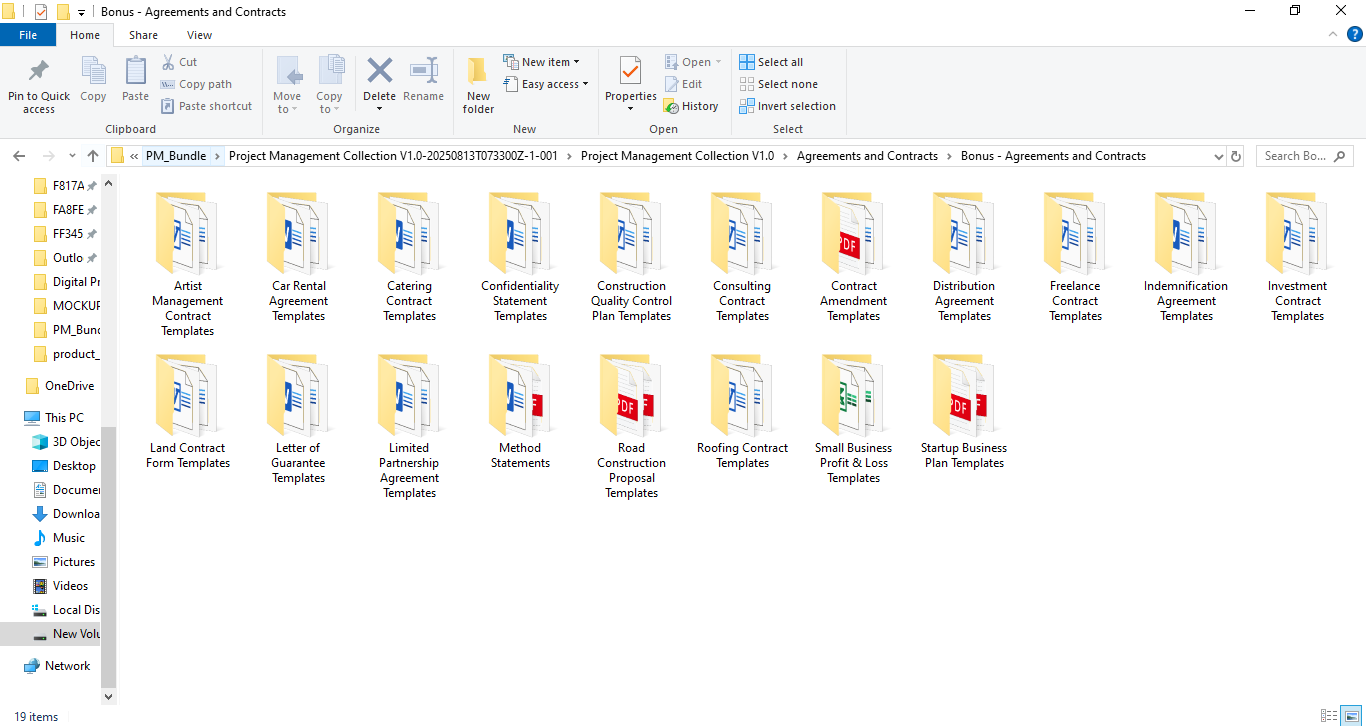Click the Up one level arrow
This screenshot has width=1366, height=726.
[x=93, y=156]
